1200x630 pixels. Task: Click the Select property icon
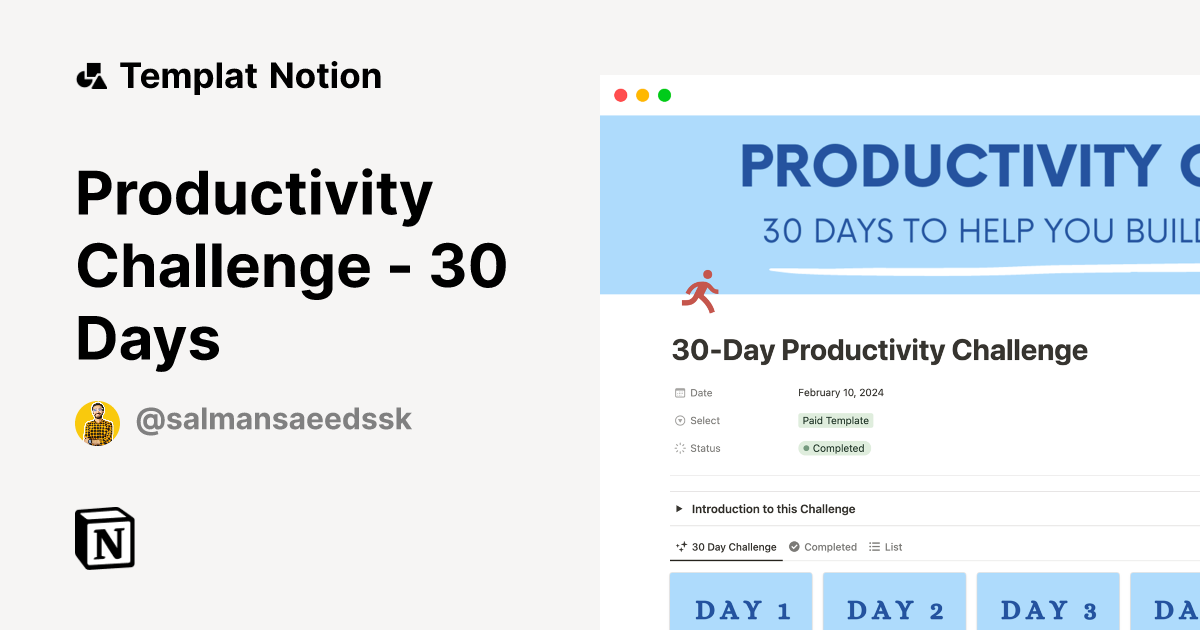coord(680,420)
